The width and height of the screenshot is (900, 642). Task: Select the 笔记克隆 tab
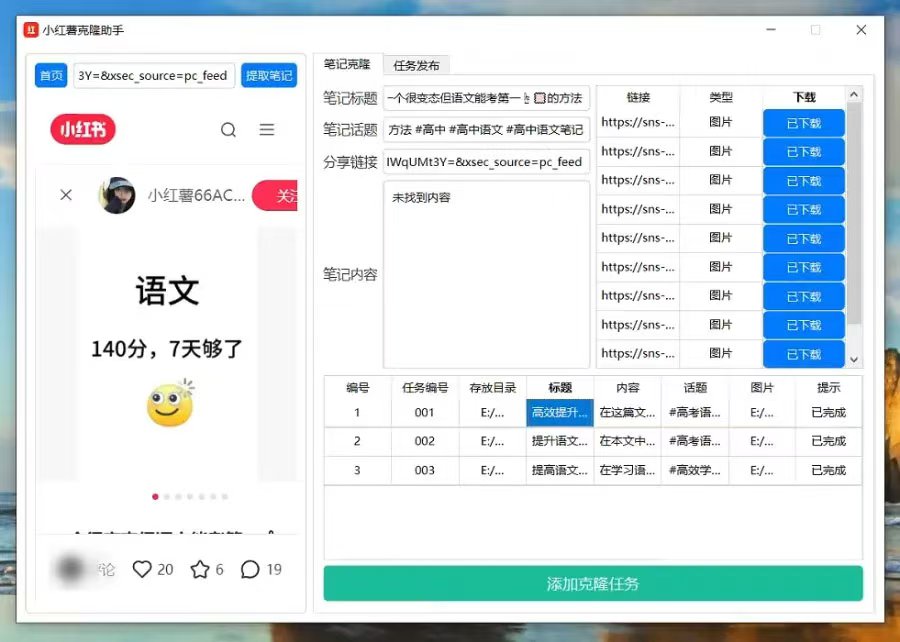click(347, 65)
